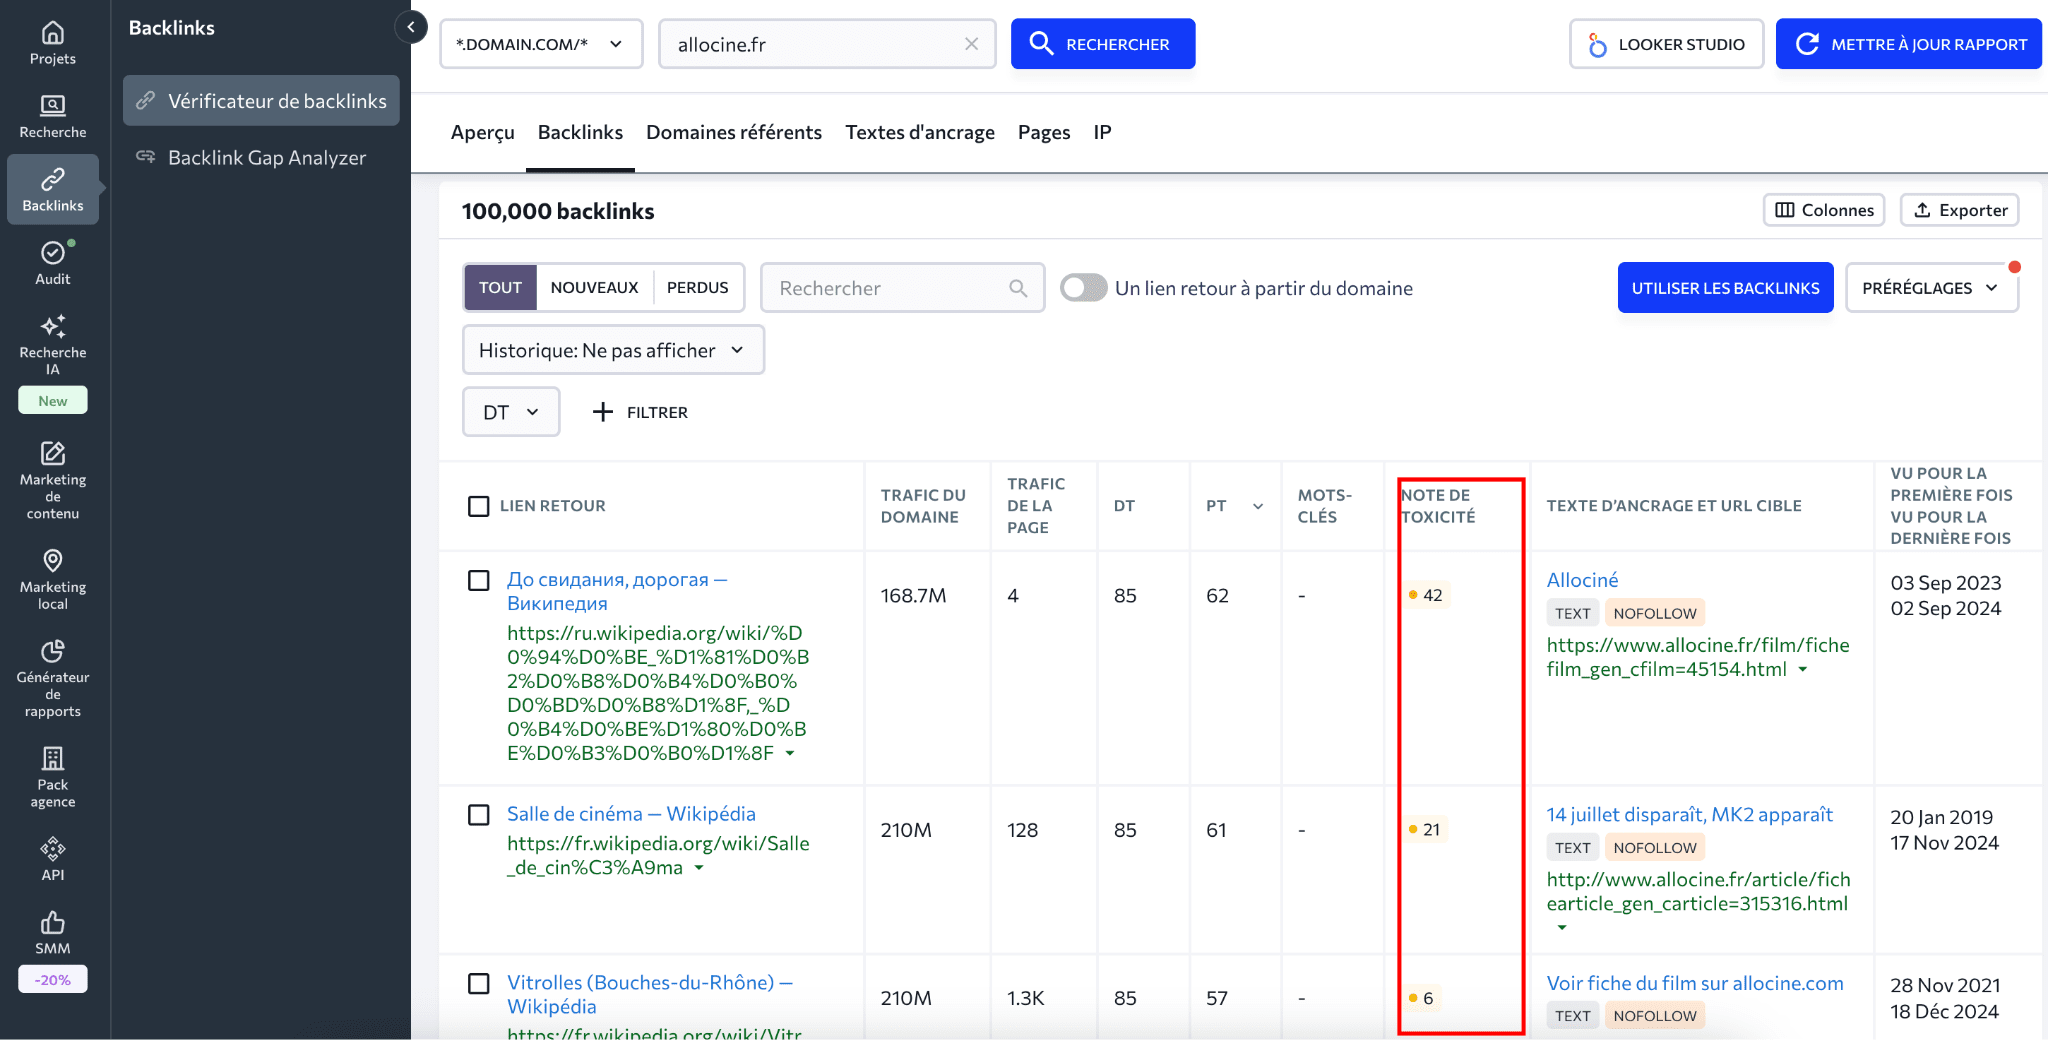This screenshot has width=2048, height=1040.
Task: Check the До свидания, дорогая row
Action: 479,580
